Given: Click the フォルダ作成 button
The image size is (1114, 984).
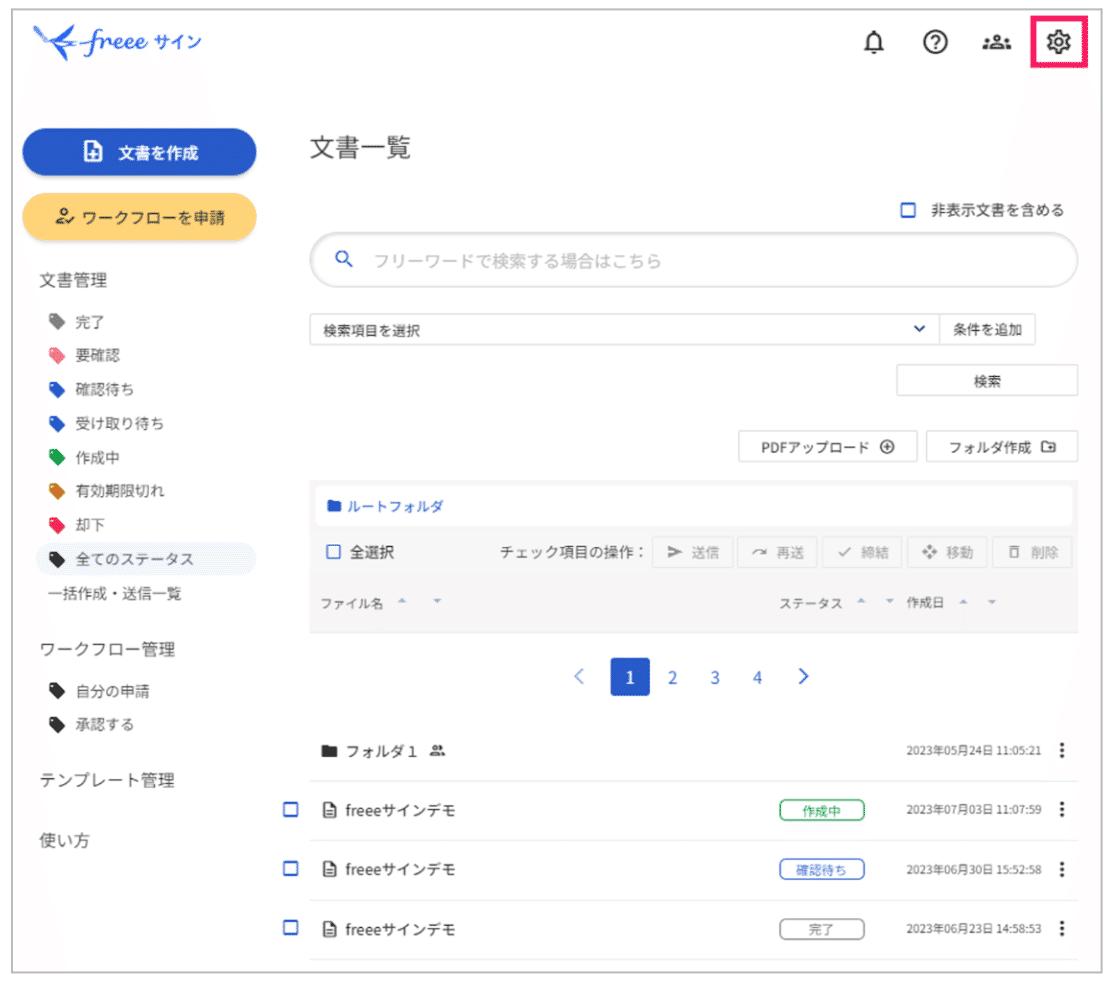Looking at the screenshot, I should [1002, 447].
